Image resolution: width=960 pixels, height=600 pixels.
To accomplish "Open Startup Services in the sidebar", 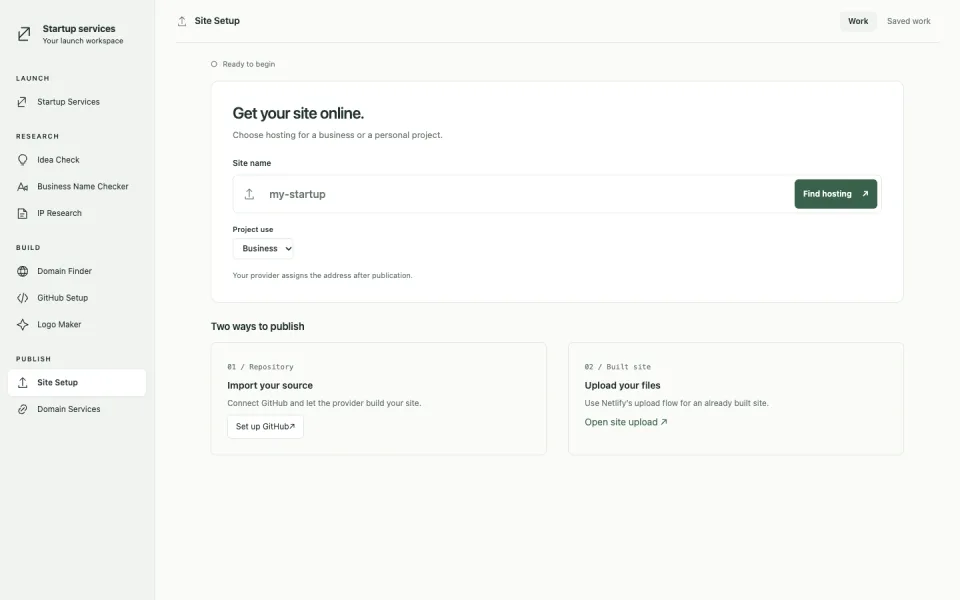I will (77, 102).
